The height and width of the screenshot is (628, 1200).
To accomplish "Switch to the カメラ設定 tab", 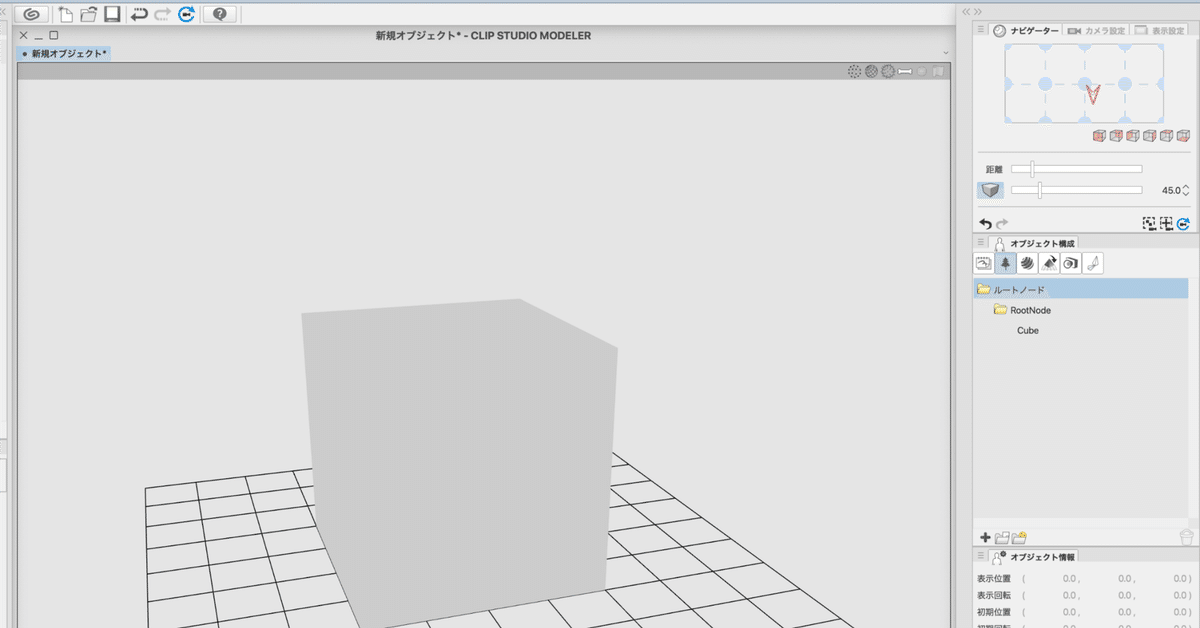I will 1096,31.
